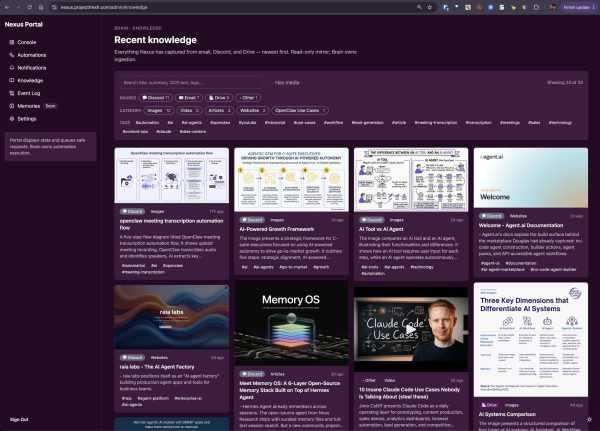Toggle the Discord source filter chip
600x431 pixels.
(x=156, y=98)
